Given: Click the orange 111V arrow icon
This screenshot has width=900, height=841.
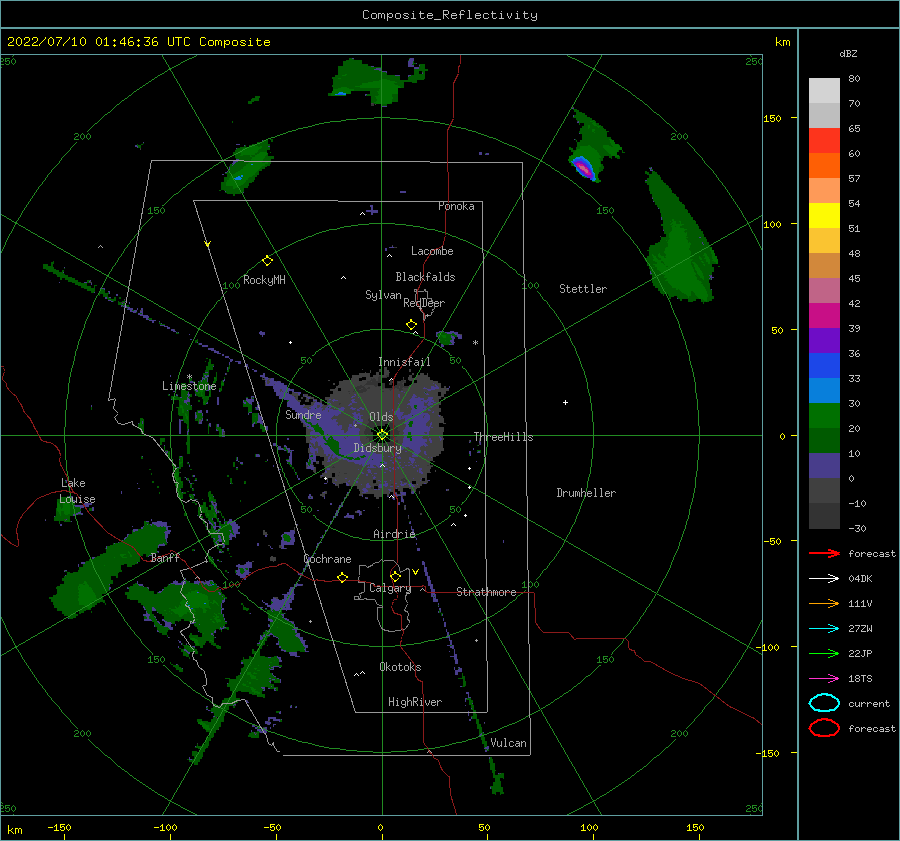Looking at the screenshot, I should (x=824, y=603).
